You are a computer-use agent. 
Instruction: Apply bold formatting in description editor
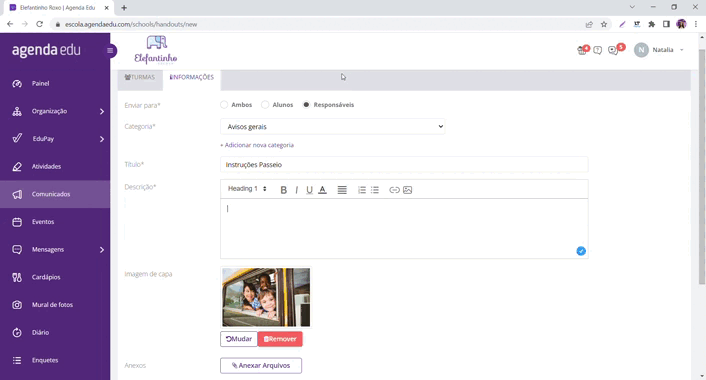(284, 190)
